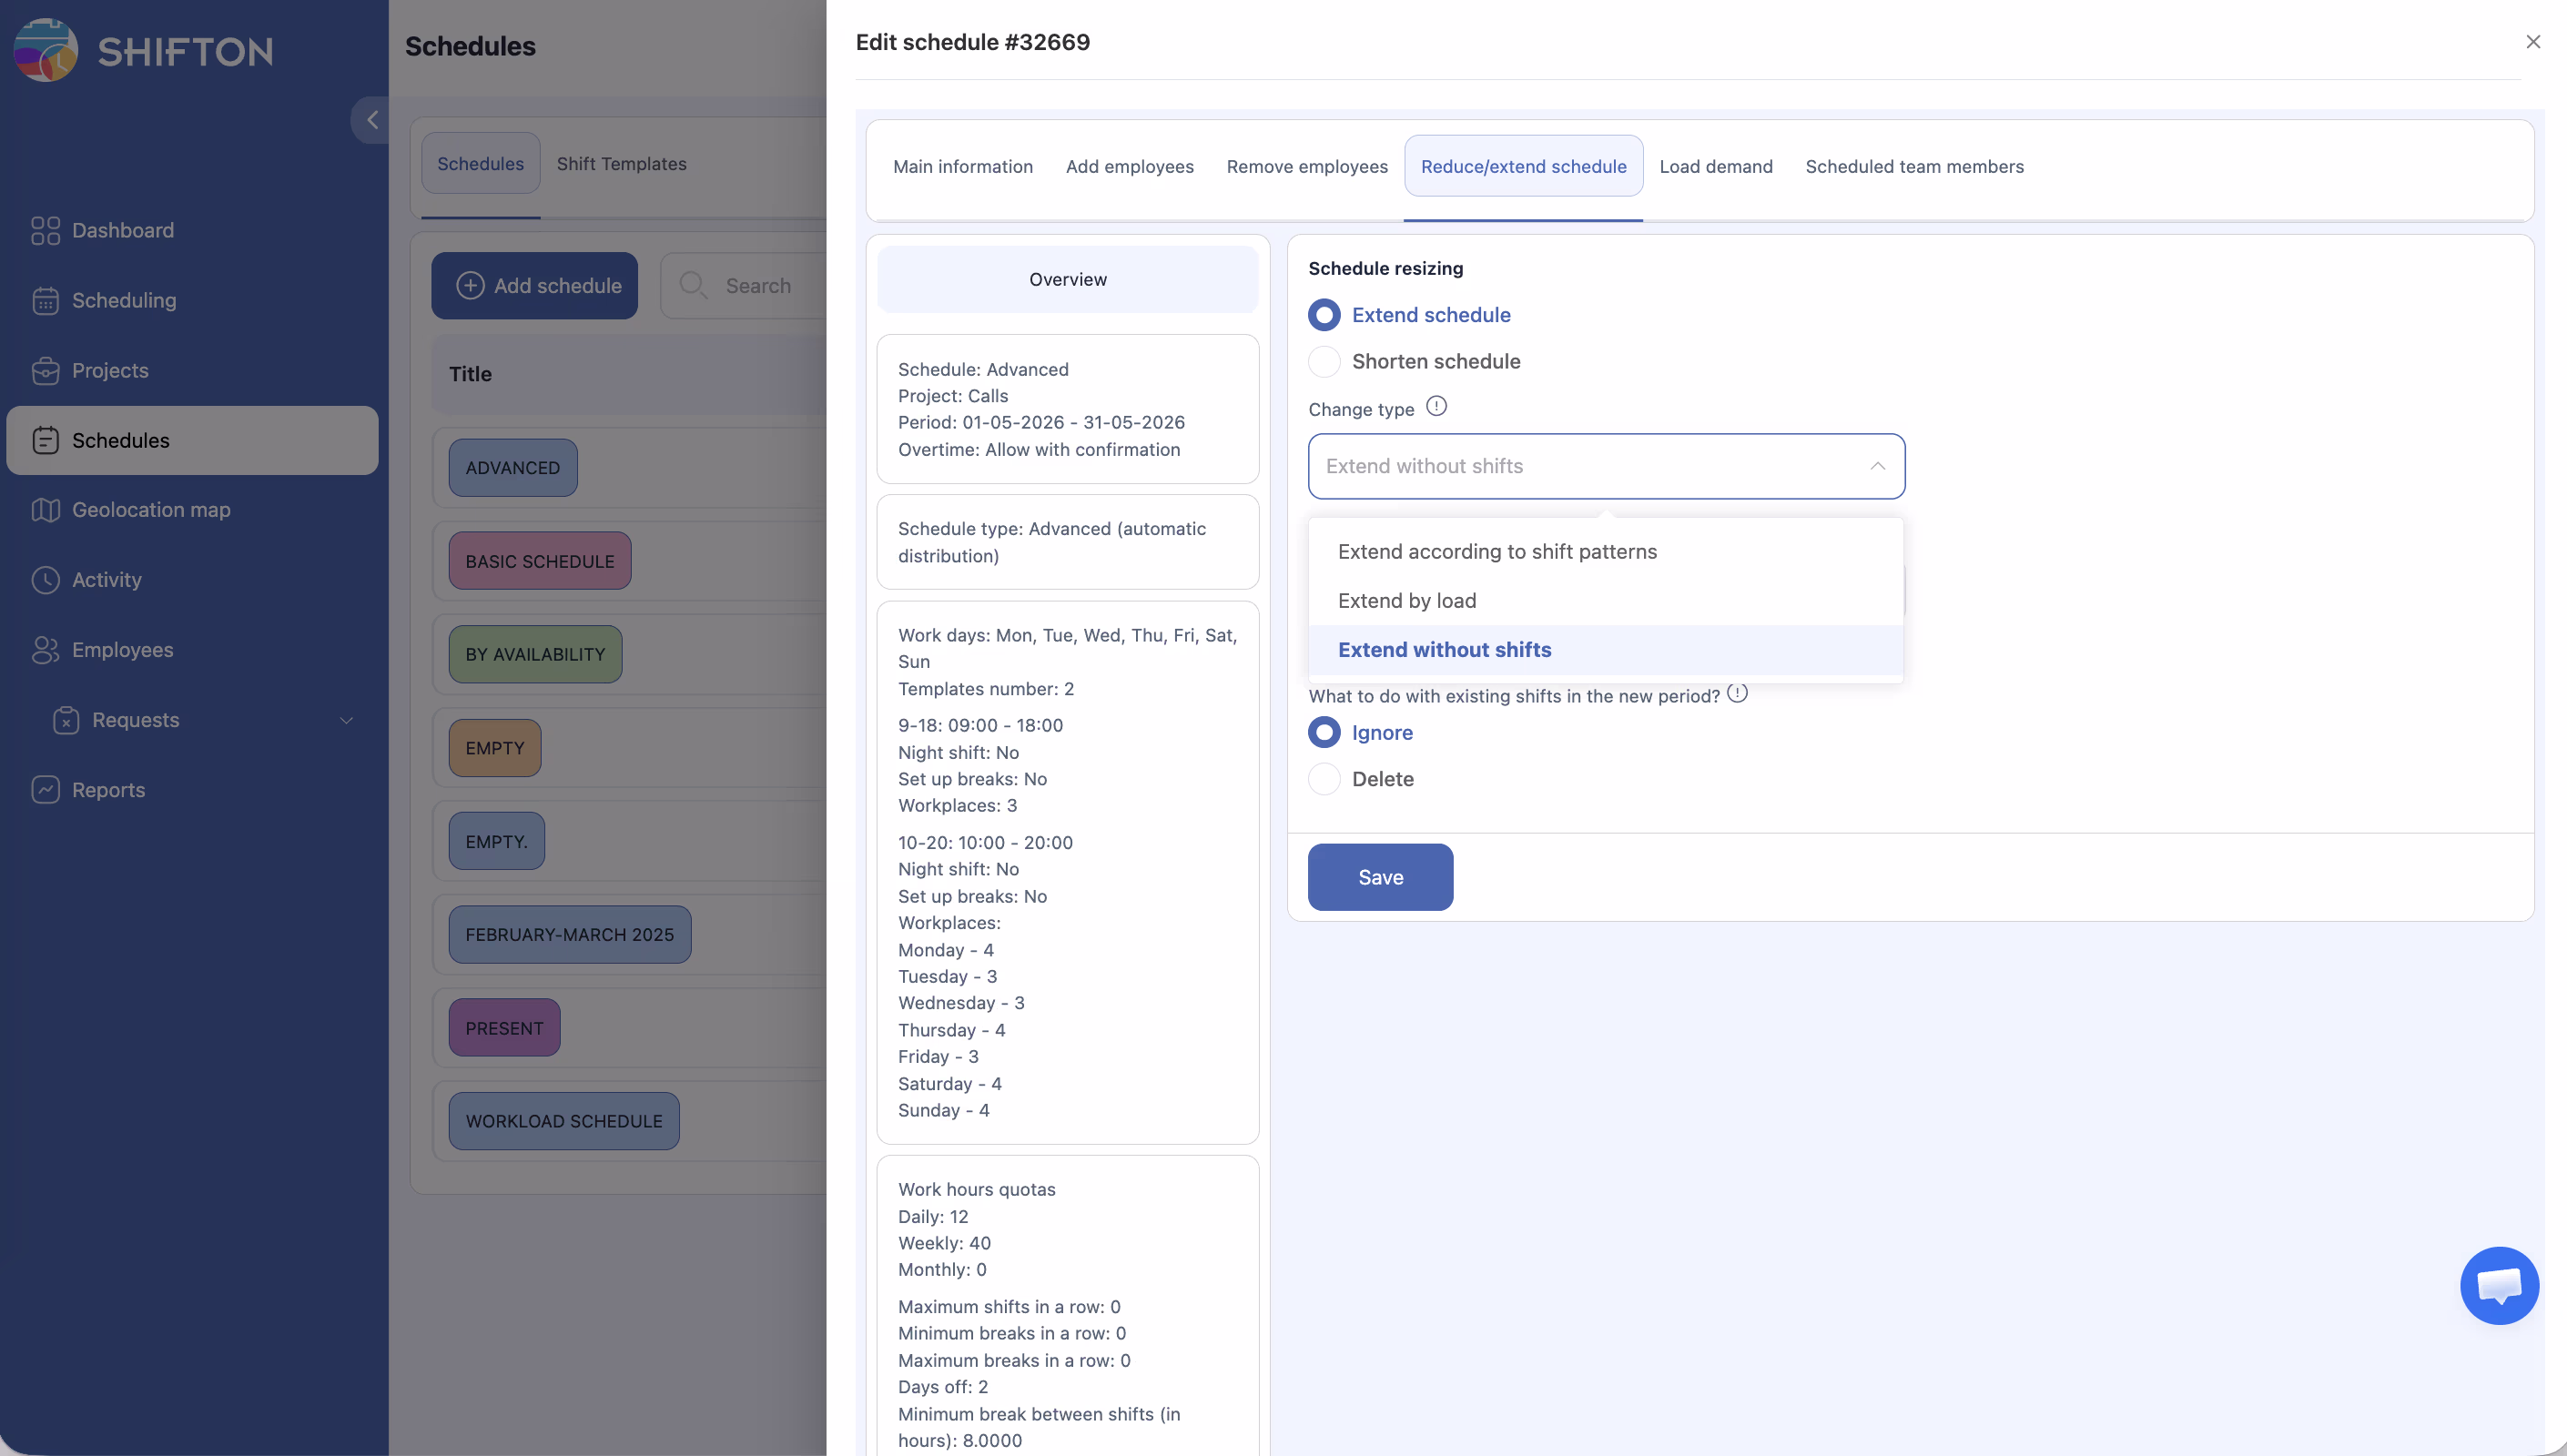The image size is (2567, 1456).
Task: Click the Add schedule button
Action: [x=535, y=286]
